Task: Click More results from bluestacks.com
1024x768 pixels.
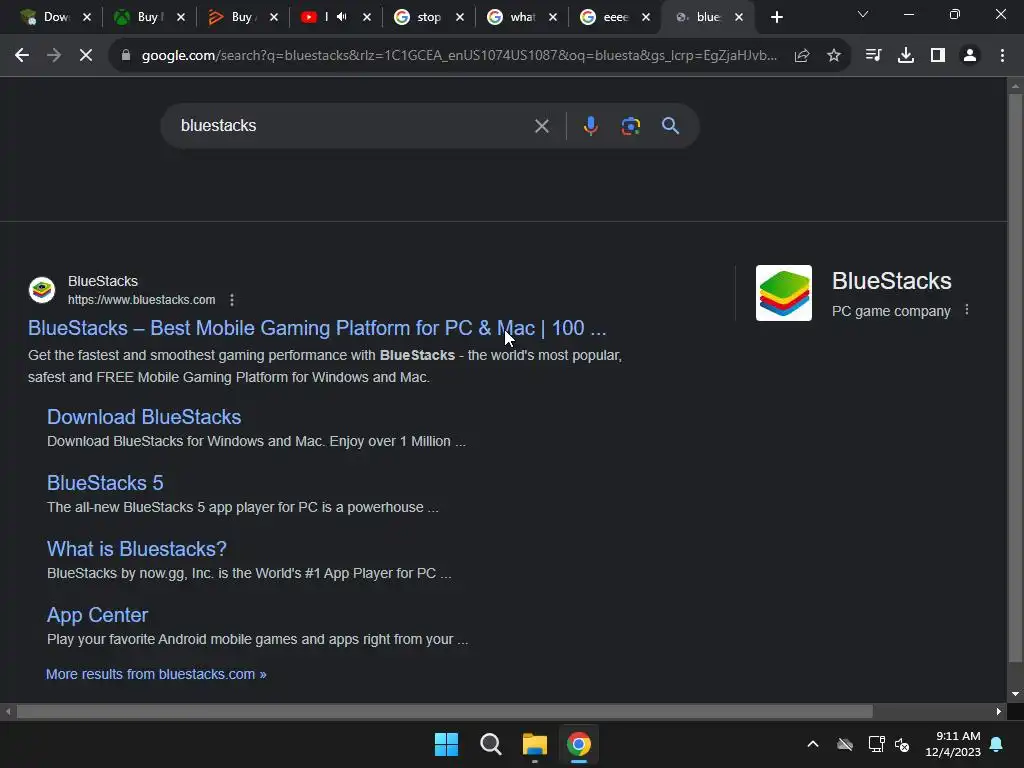Action: pyautogui.click(x=156, y=674)
